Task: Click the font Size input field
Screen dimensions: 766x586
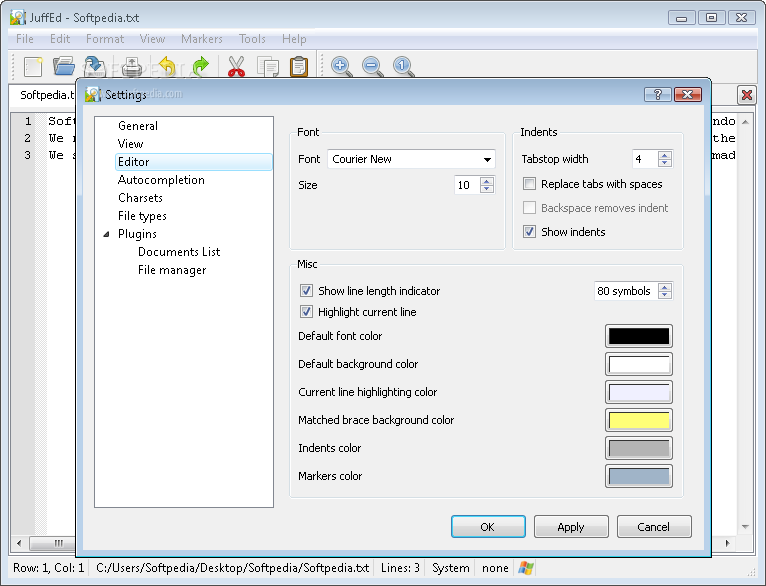Action: click(467, 185)
